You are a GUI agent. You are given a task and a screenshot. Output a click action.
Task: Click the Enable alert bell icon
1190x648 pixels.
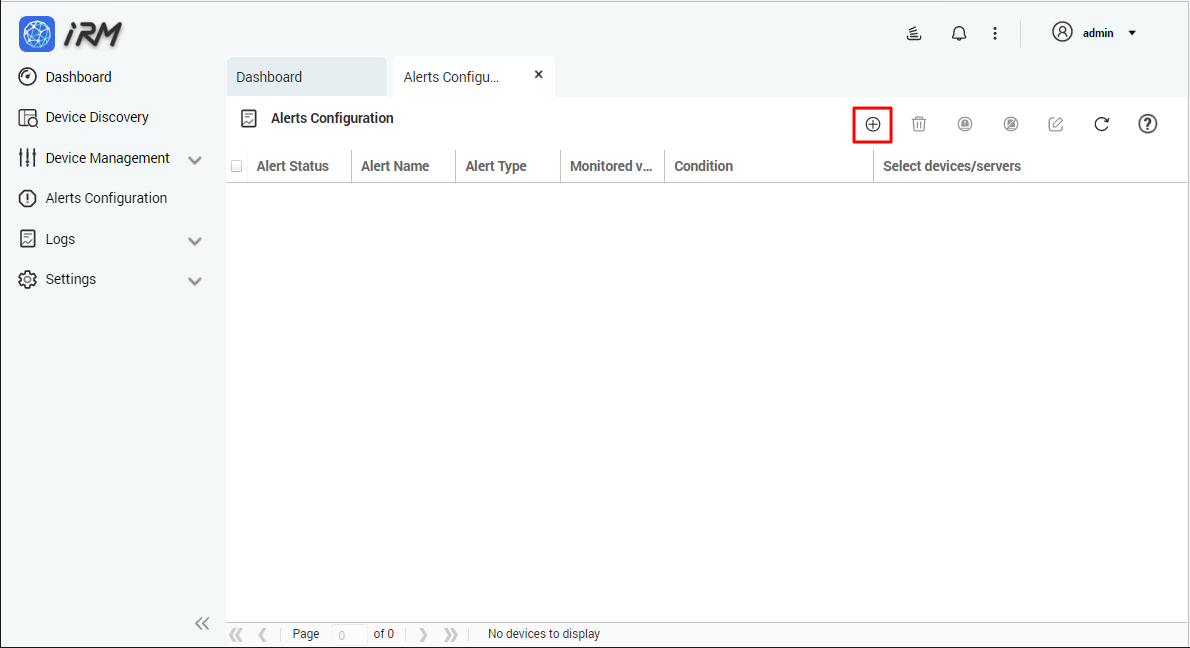click(964, 124)
